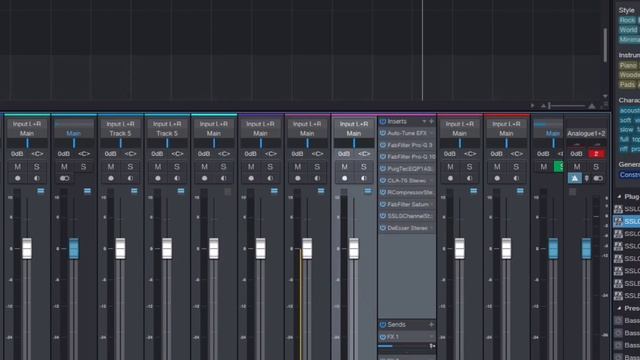The height and width of the screenshot is (360, 640).
Task: Bypass the FabFilter Saturn insert power icon
Action: pyautogui.click(x=383, y=204)
